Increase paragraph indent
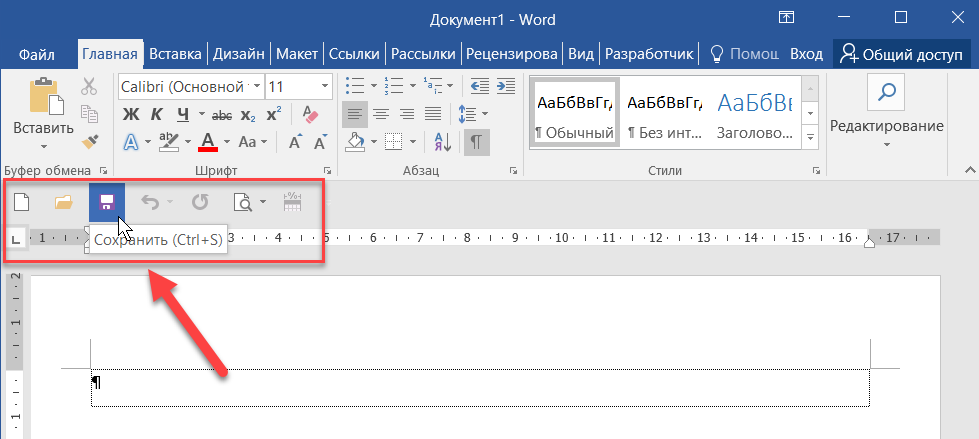This screenshot has height=439, width=979. click(x=506, y=86)
